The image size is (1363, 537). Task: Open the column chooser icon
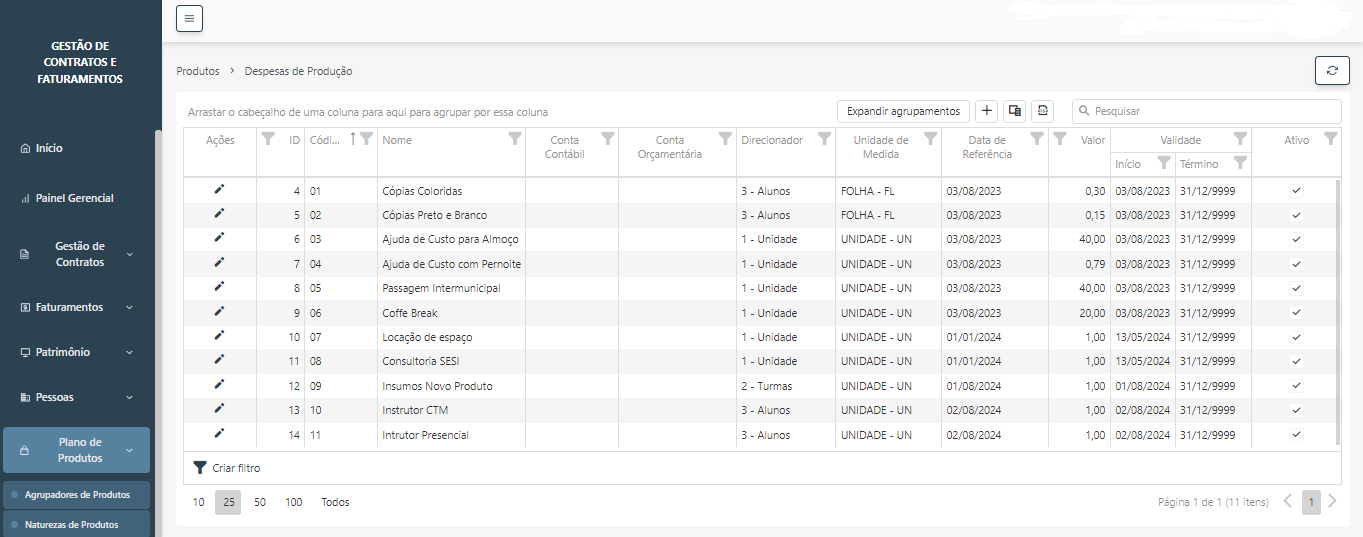1014,111
